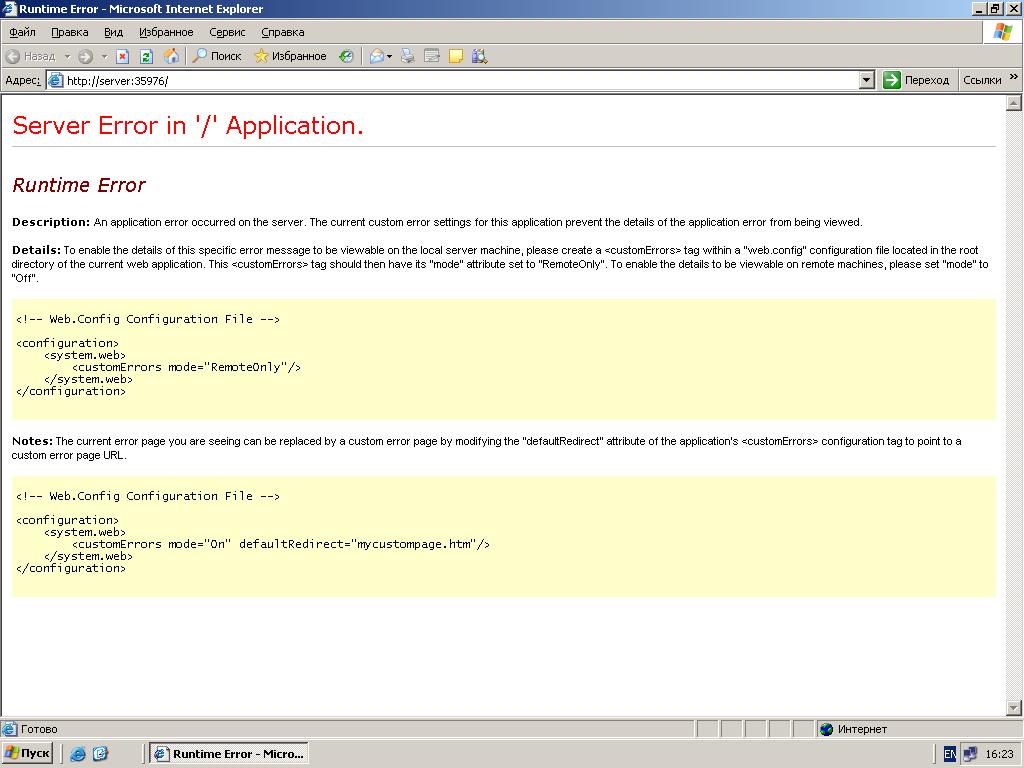Screen dimensions: 1024x768
Task: Click the Forward arrow button
Action: [x=86, y=56]
